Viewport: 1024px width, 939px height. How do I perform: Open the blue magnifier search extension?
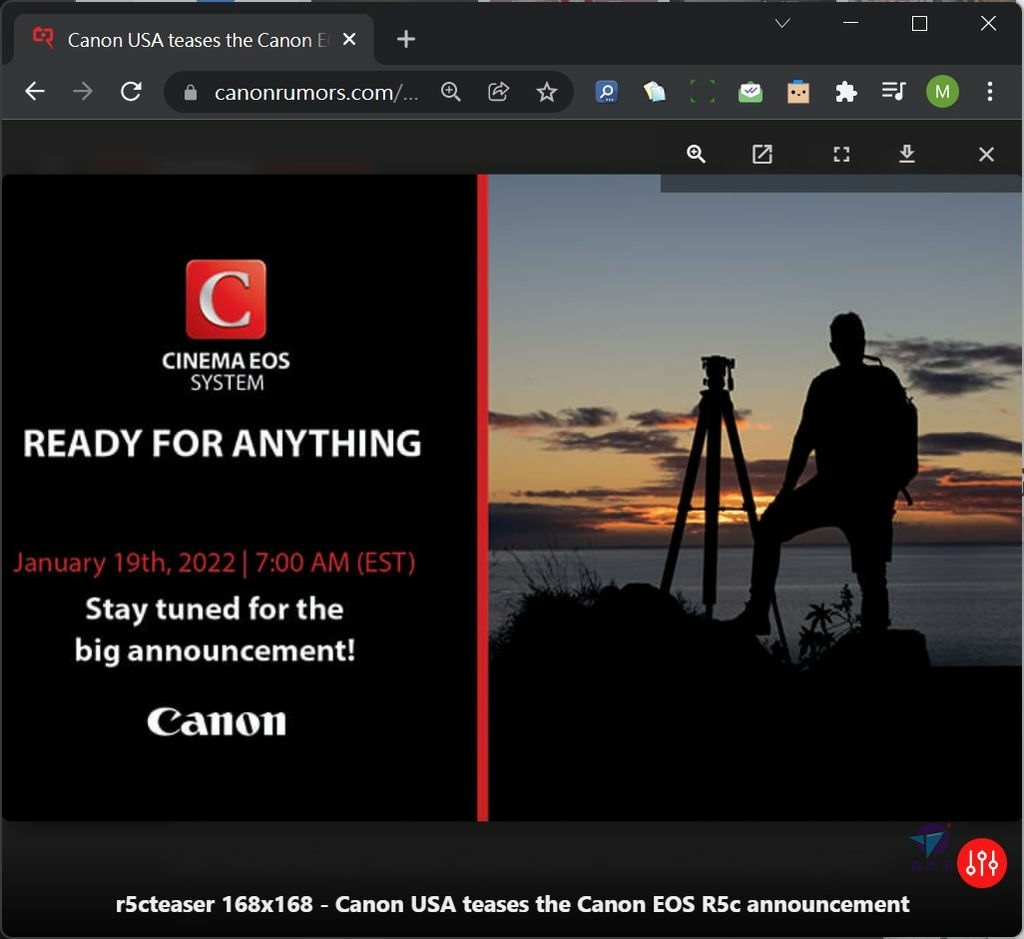click(x=607, y=92)
